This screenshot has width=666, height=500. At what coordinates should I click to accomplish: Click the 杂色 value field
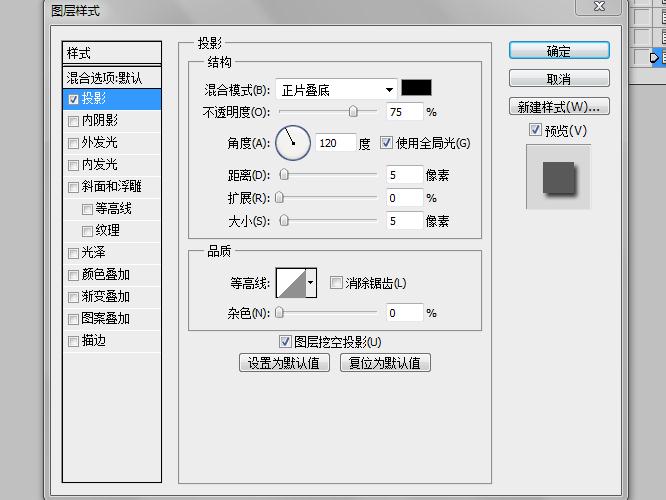coord(405,313)
